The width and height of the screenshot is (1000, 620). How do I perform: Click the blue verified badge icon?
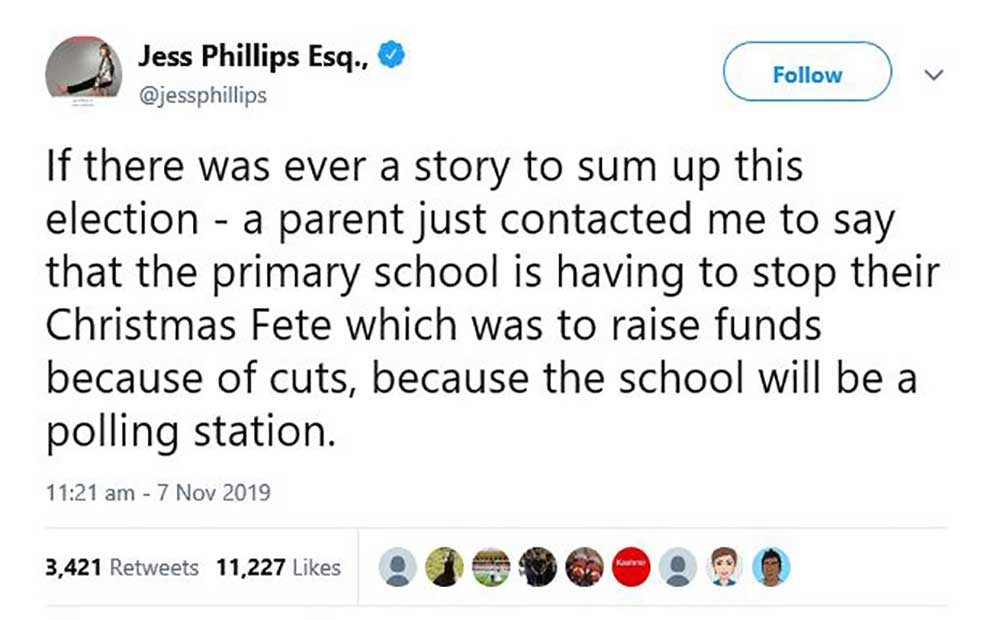coord(395,56)
